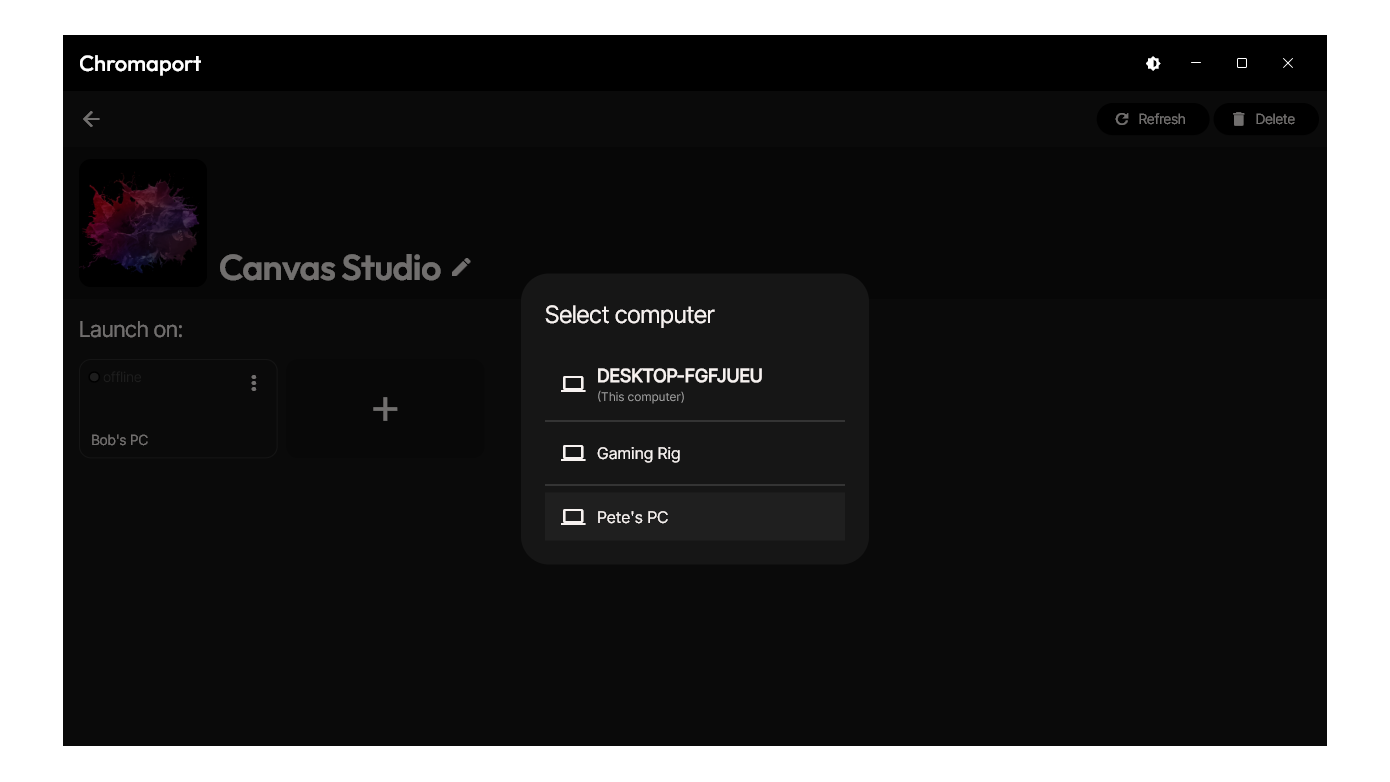Click the laptop icon beside Pete's PC
The image size is (1390, 782).
tap(573, 517)
